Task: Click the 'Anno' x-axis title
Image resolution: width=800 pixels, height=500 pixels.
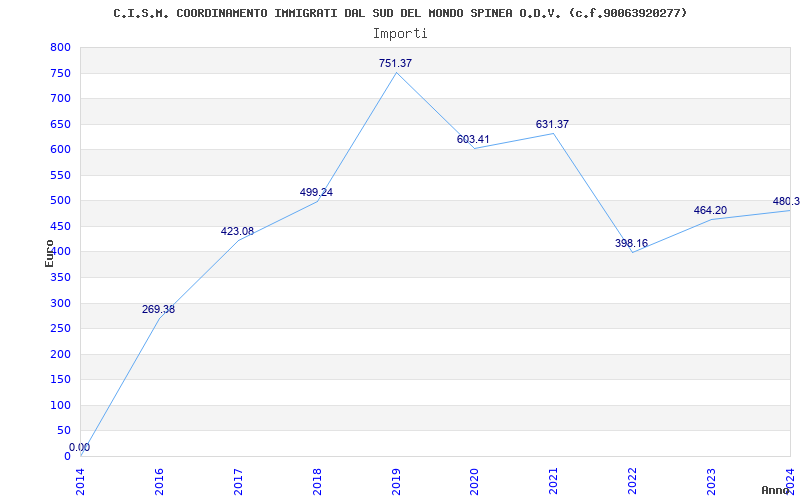Action: 775,490
